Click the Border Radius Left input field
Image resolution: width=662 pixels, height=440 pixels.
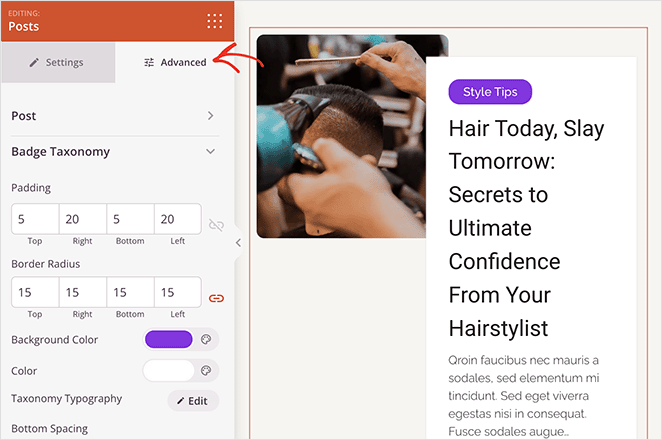(x=177, y=292)
